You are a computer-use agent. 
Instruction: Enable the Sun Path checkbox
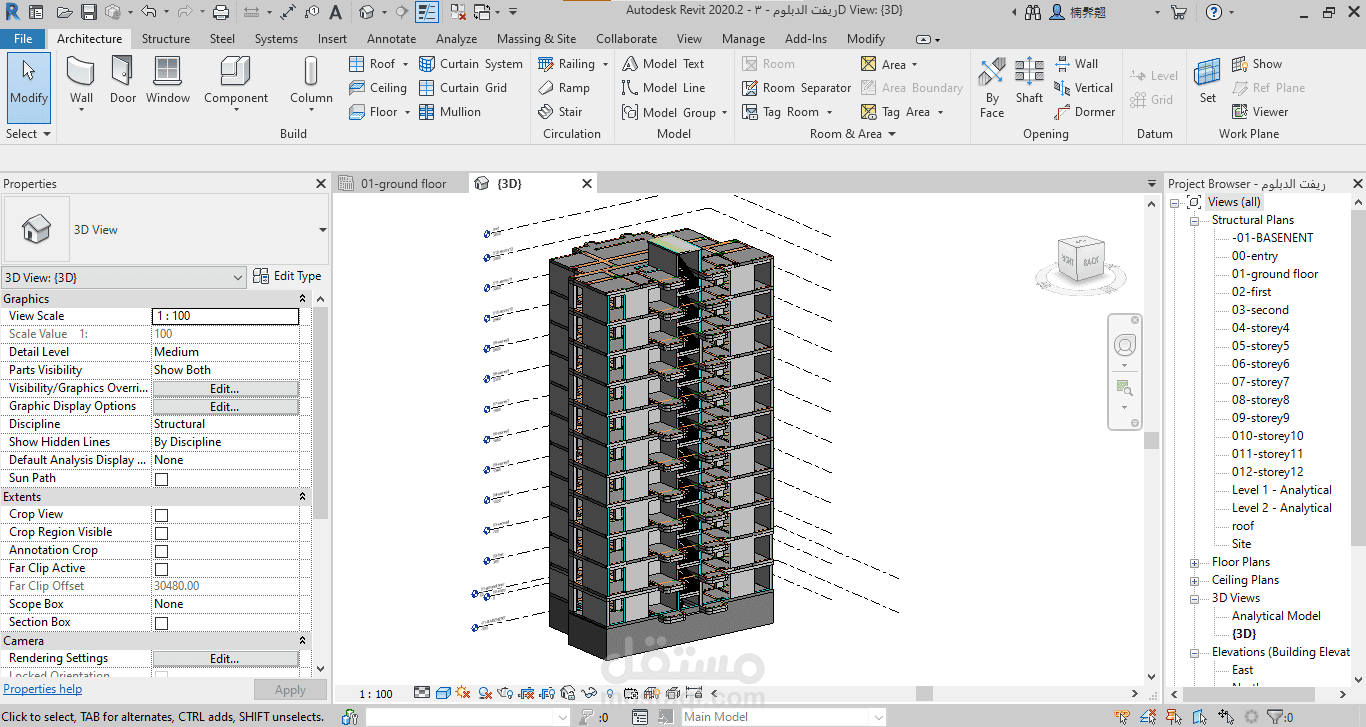(161, 479)
